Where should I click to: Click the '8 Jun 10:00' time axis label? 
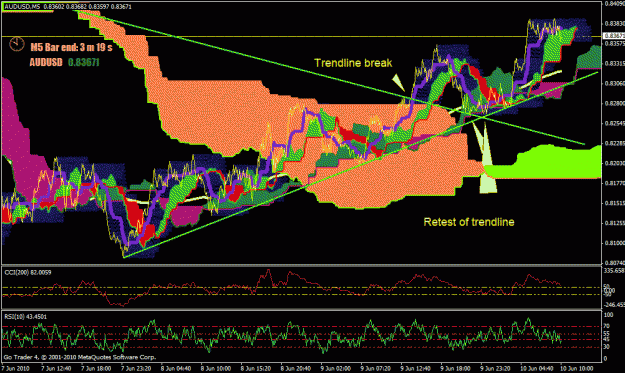(216, 369)
